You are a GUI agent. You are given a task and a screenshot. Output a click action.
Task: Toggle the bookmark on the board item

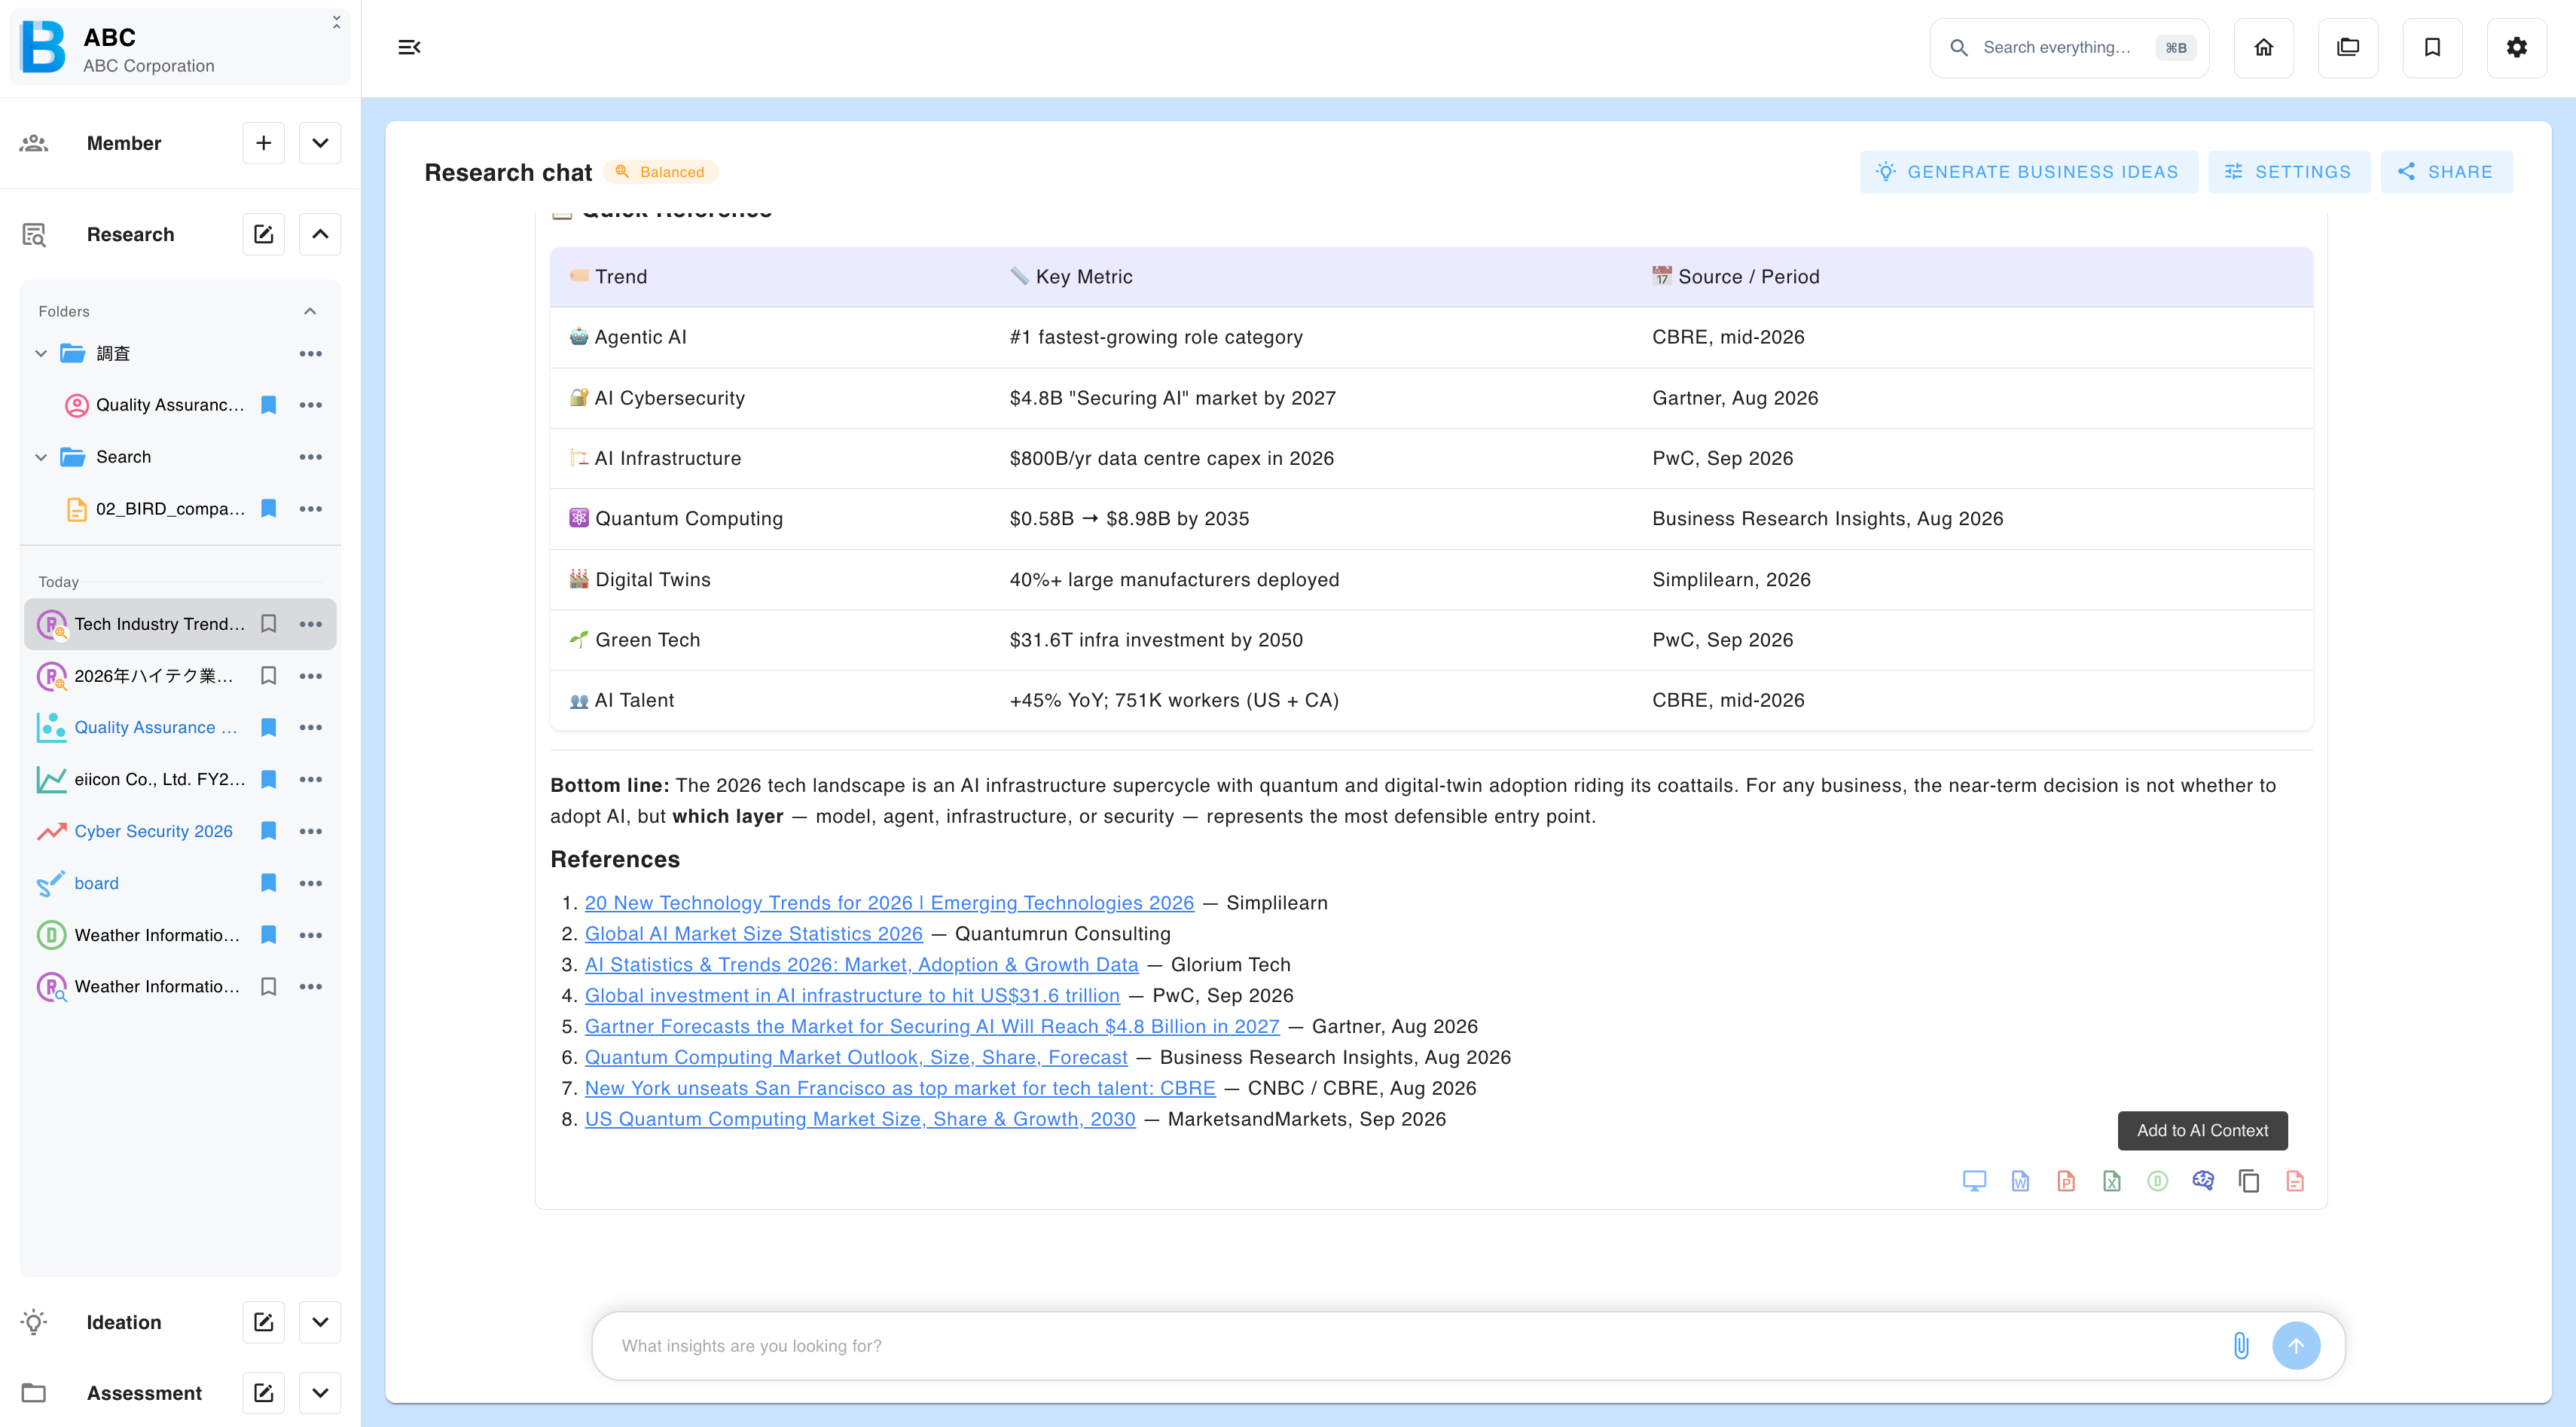coord(268,883)
